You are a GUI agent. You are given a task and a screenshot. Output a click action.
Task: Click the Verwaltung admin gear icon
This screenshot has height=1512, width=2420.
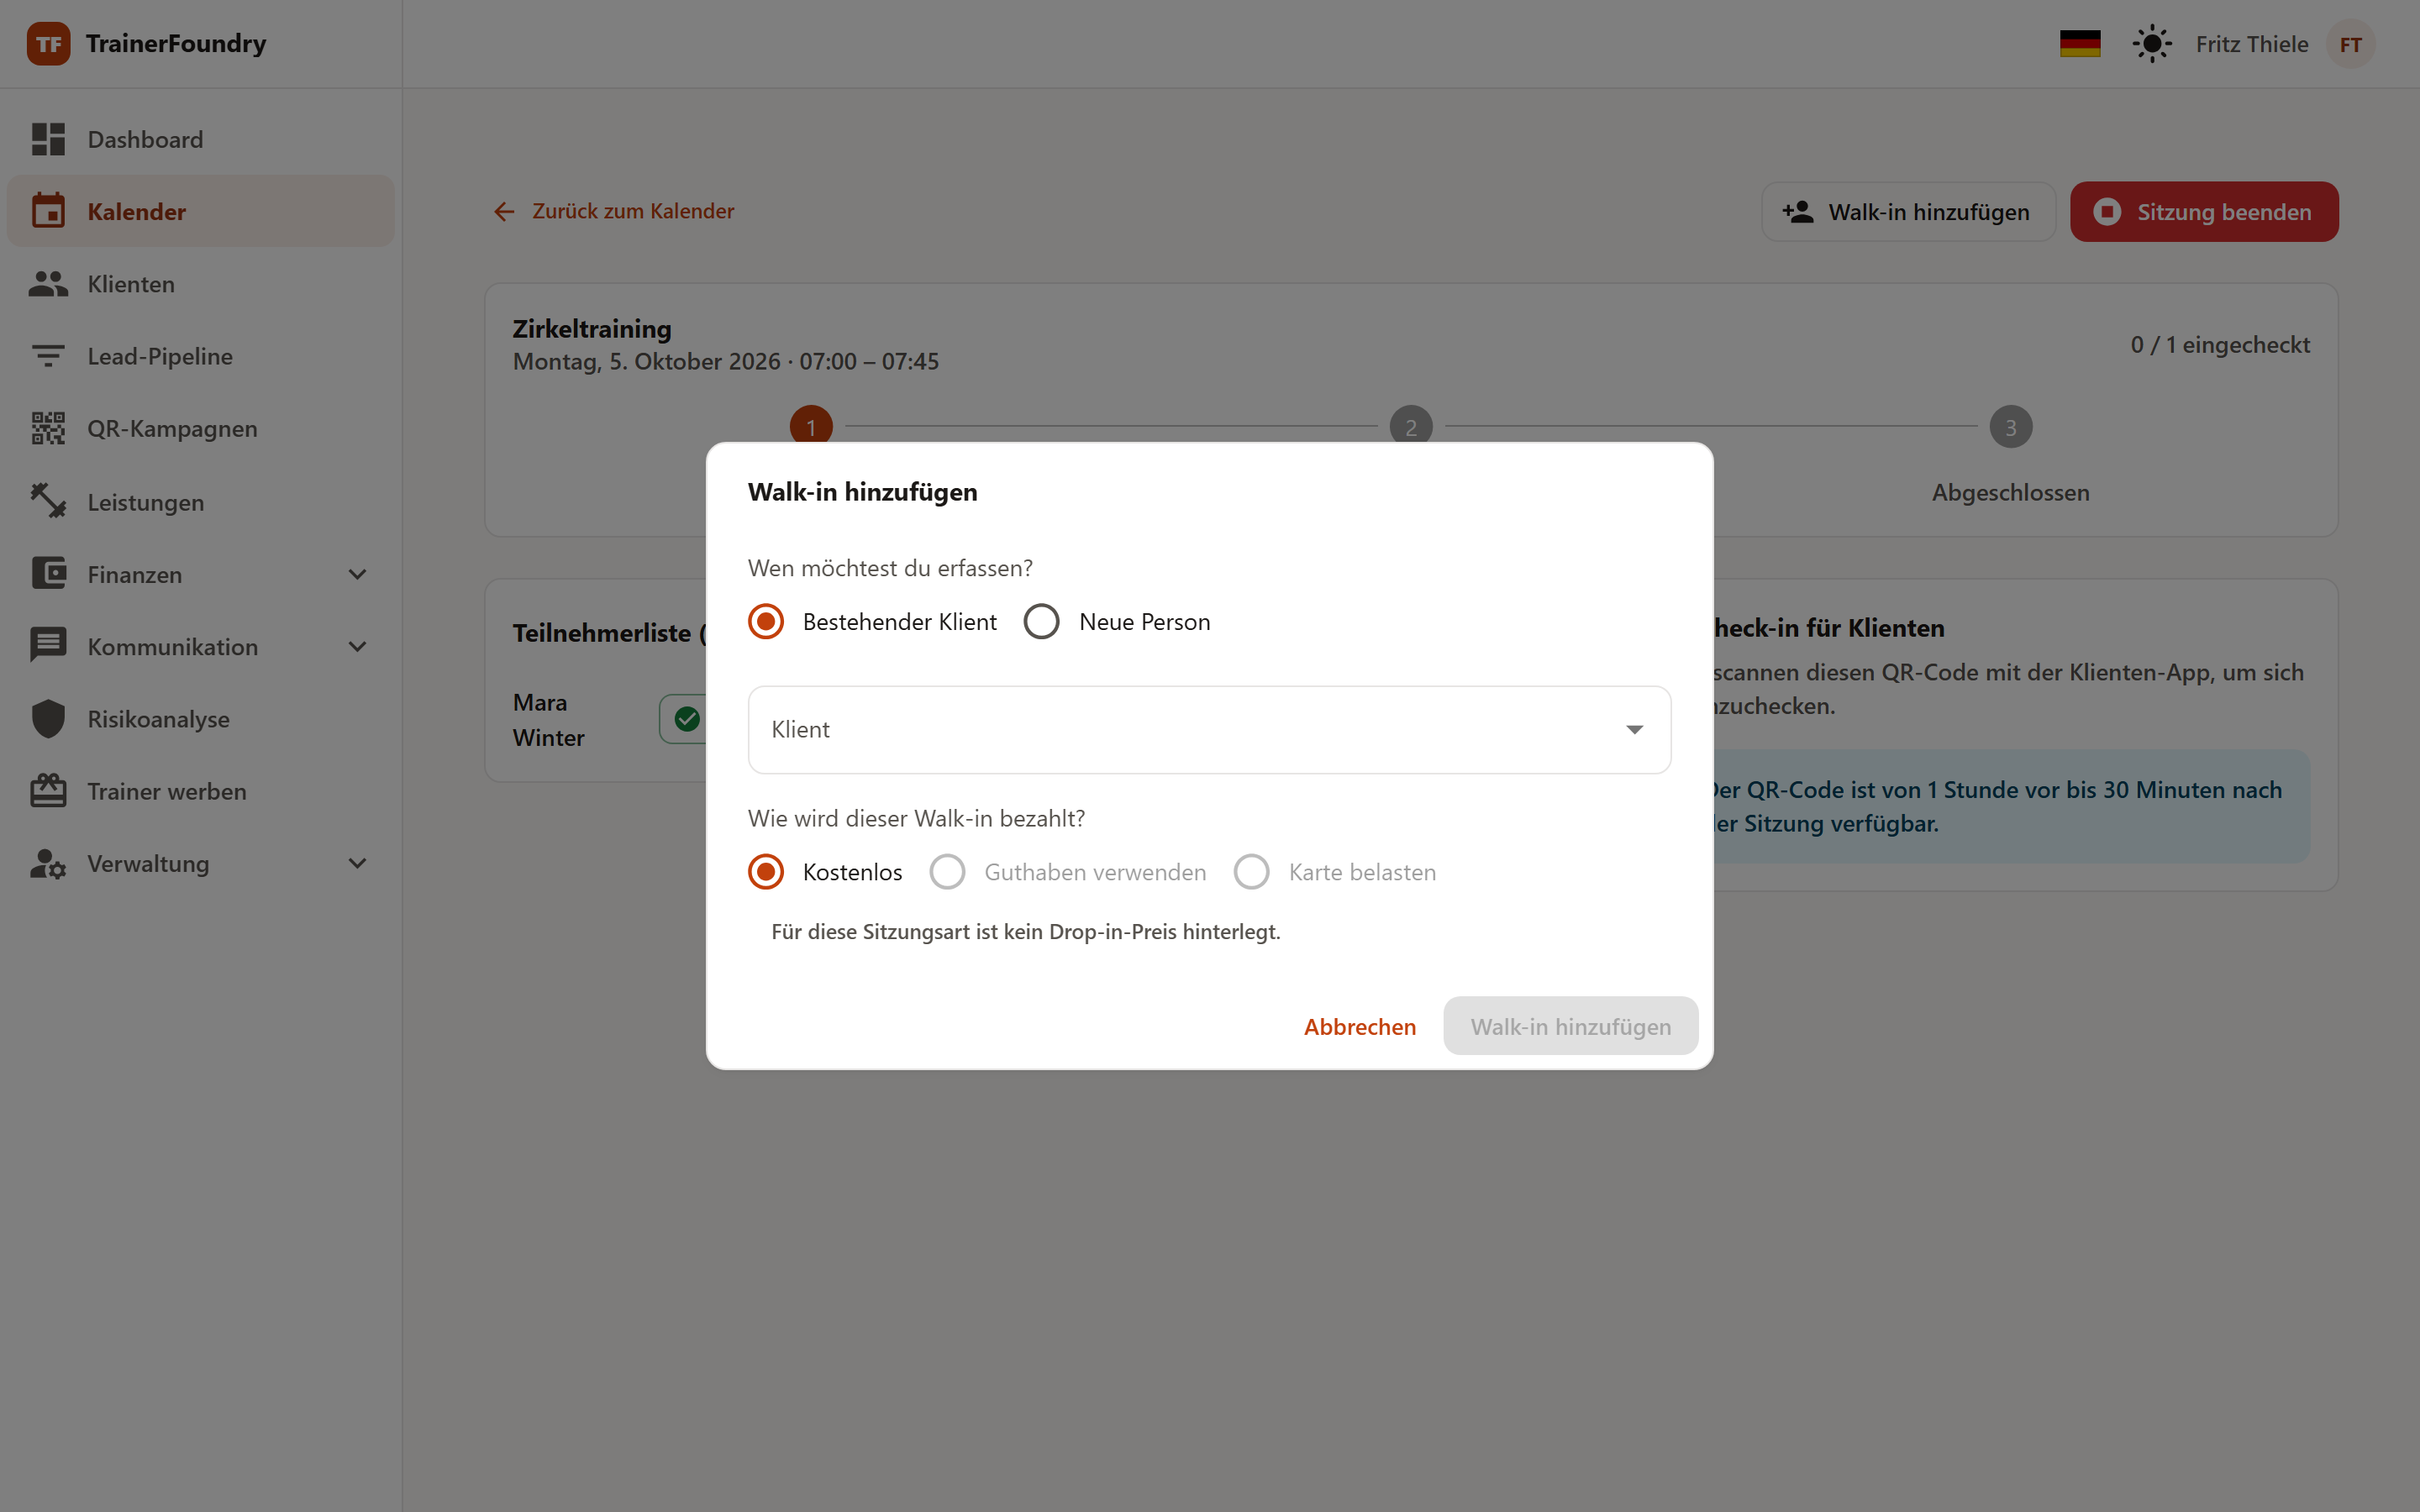(48, 864)
